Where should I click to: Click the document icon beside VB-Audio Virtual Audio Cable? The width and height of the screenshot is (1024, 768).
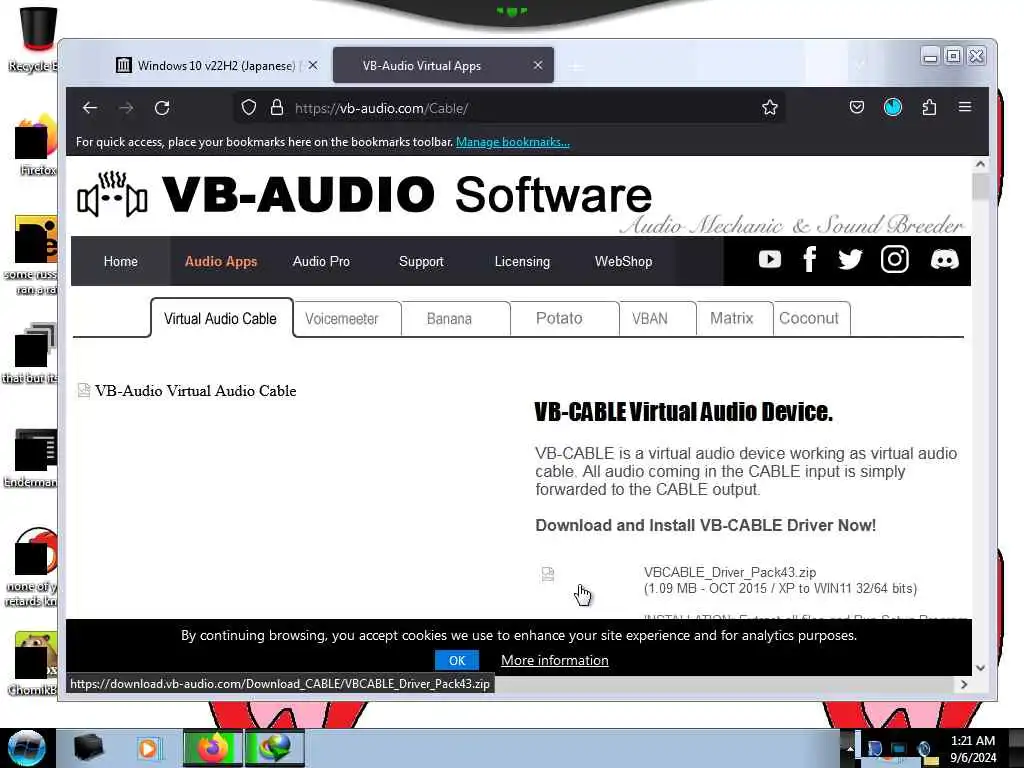tap(84, 391)
